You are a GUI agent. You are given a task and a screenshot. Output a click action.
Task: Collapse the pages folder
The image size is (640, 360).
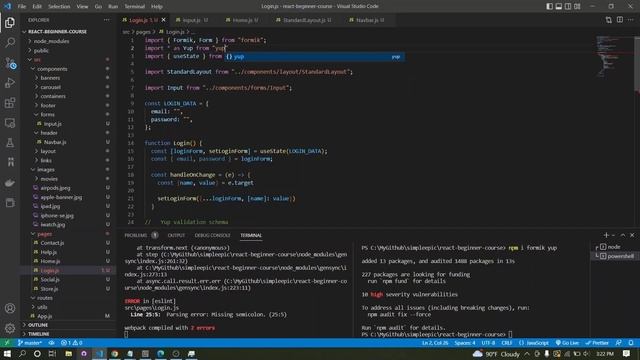click(44, 234)
